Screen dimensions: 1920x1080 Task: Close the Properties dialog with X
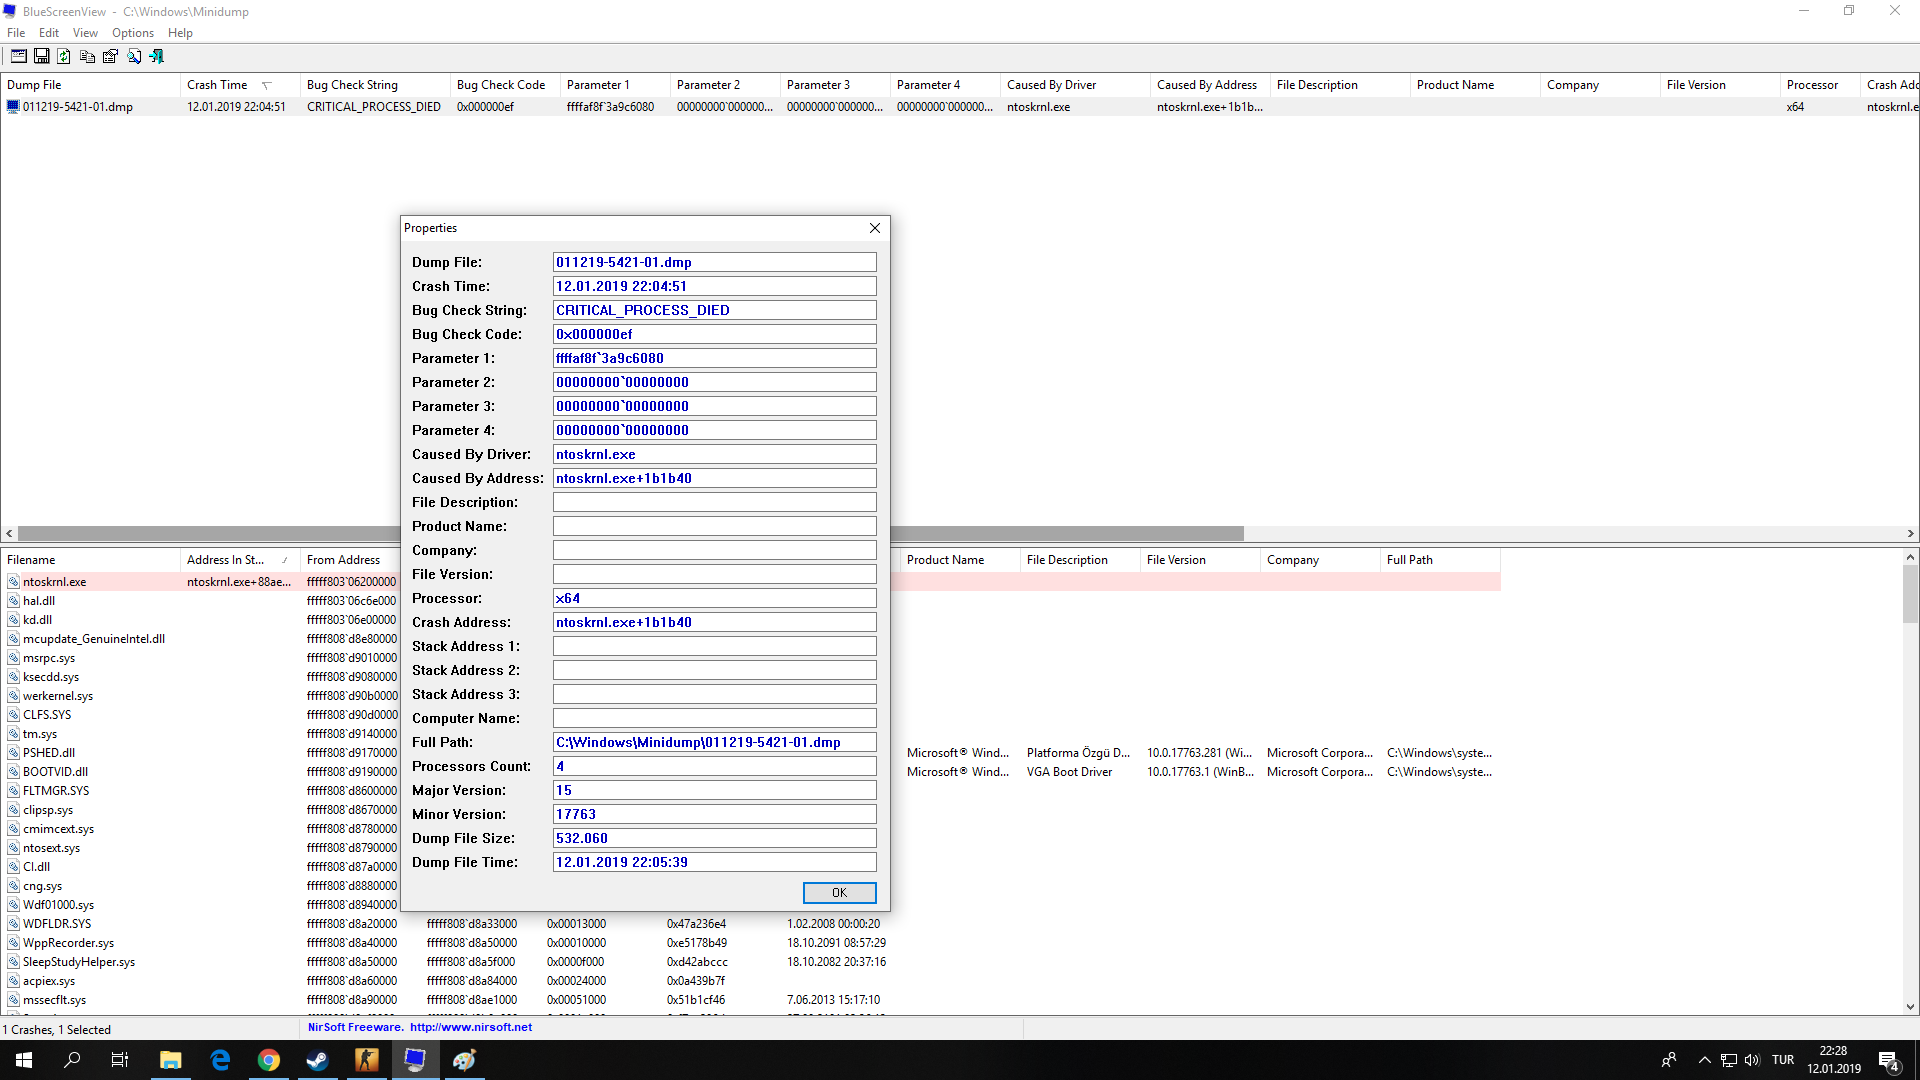(875, 228)
